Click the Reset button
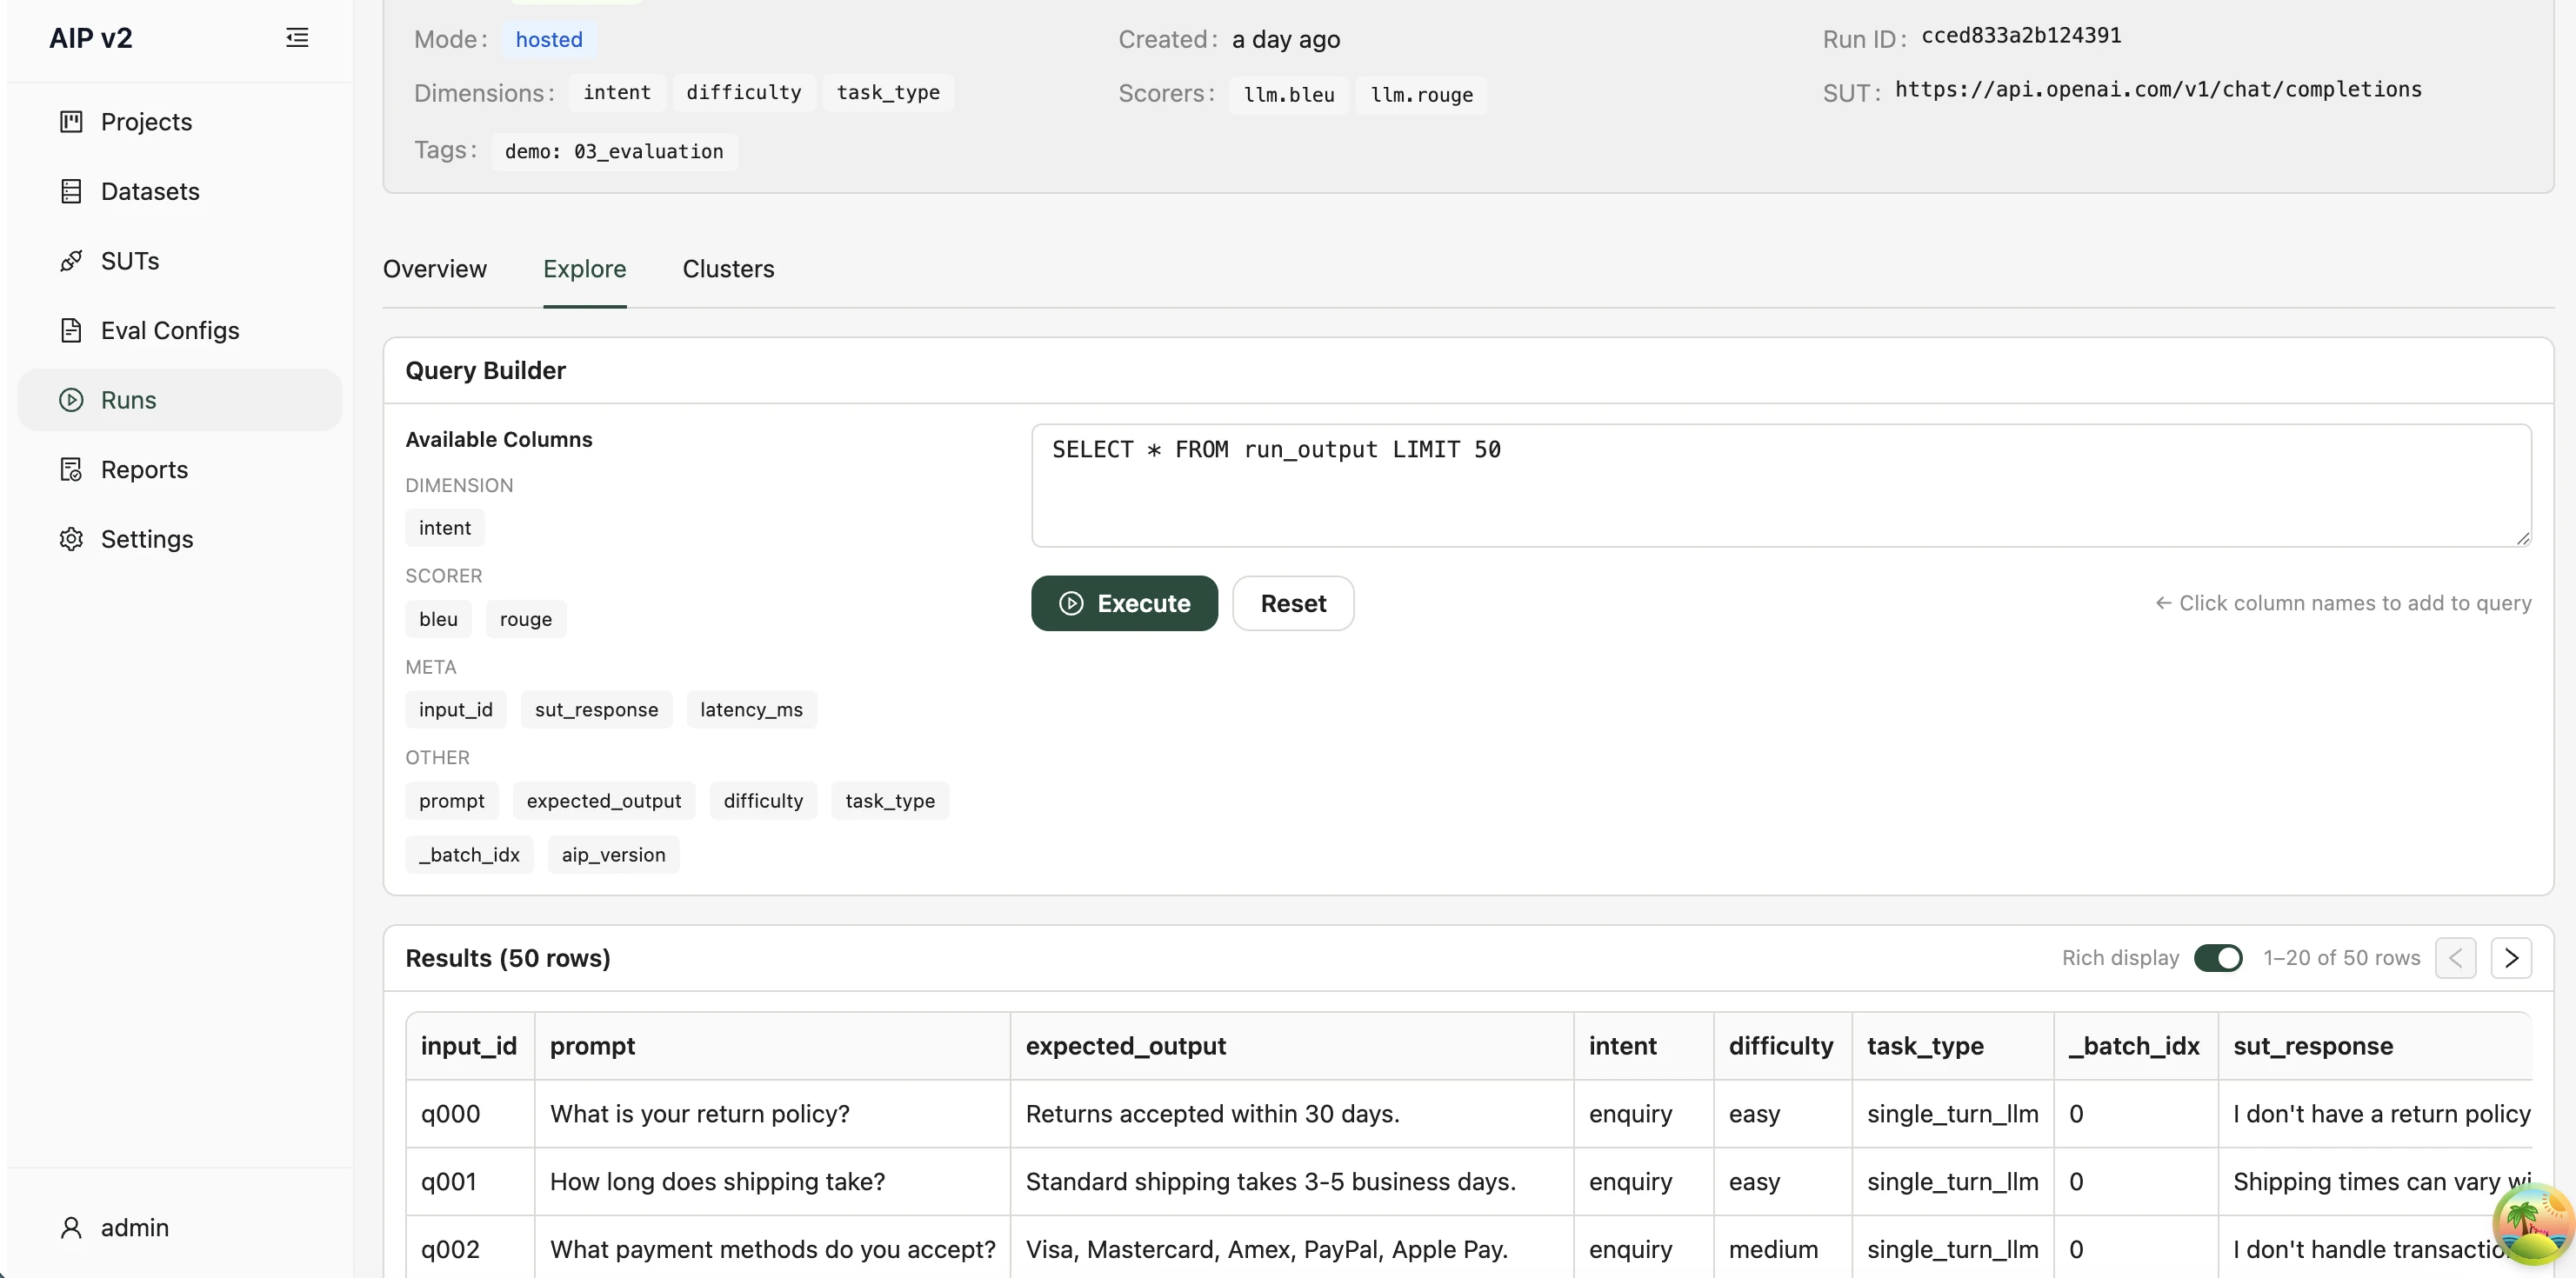Screen dimensions: 2576x1278 tap(1293, 603)
